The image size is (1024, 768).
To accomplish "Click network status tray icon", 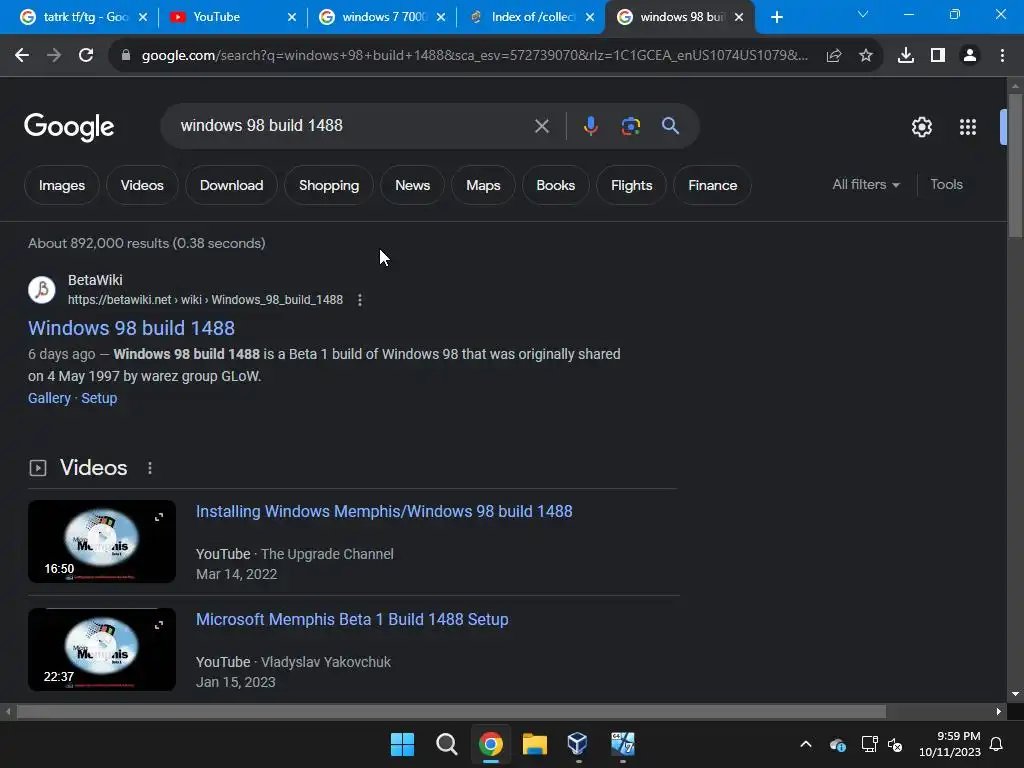I will coord(869,744).
